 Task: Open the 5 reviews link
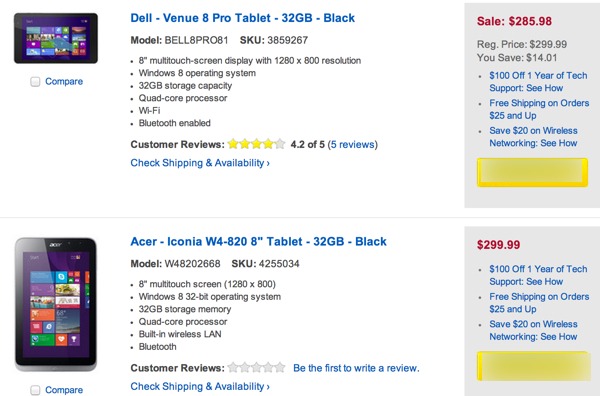352,144
